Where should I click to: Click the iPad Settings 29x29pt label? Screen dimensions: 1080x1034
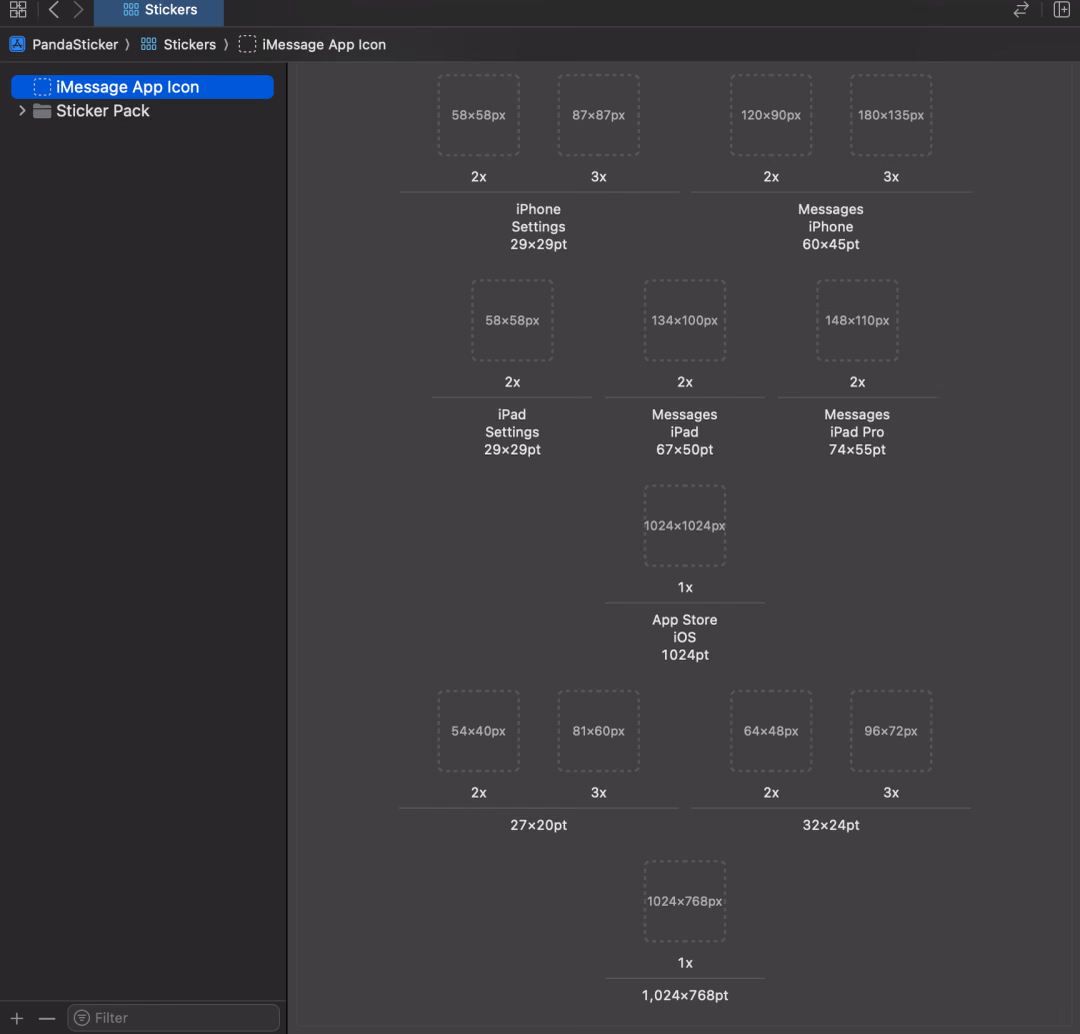tap(512, 432)
